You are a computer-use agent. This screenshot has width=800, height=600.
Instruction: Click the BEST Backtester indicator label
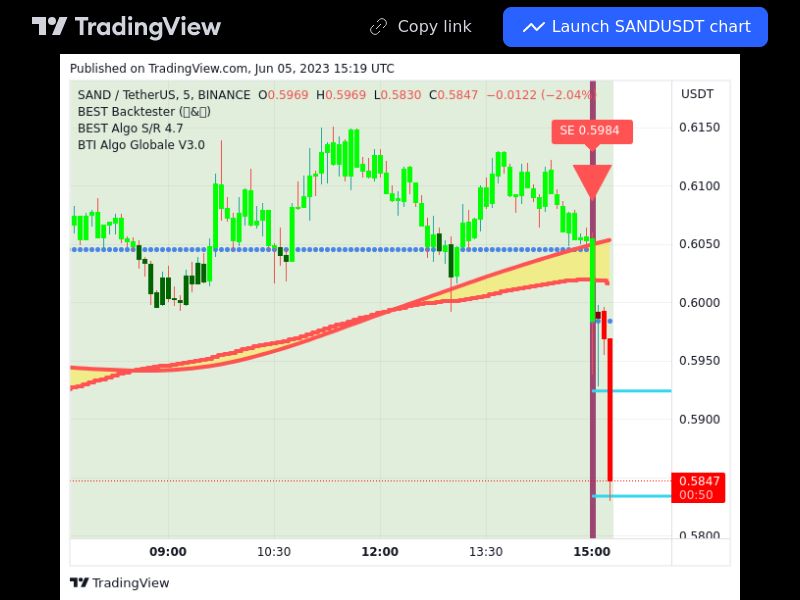point(144,111)
